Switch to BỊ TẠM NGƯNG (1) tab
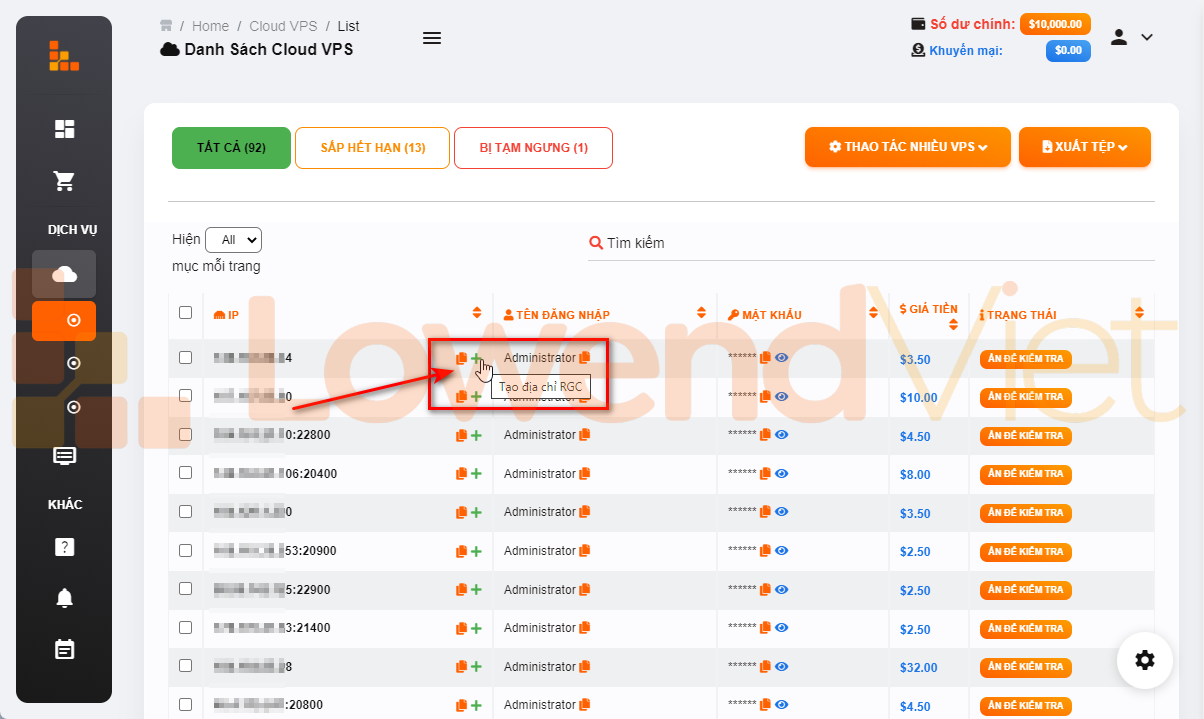The height and width of the screenshot is (719, 1204). 533,148
